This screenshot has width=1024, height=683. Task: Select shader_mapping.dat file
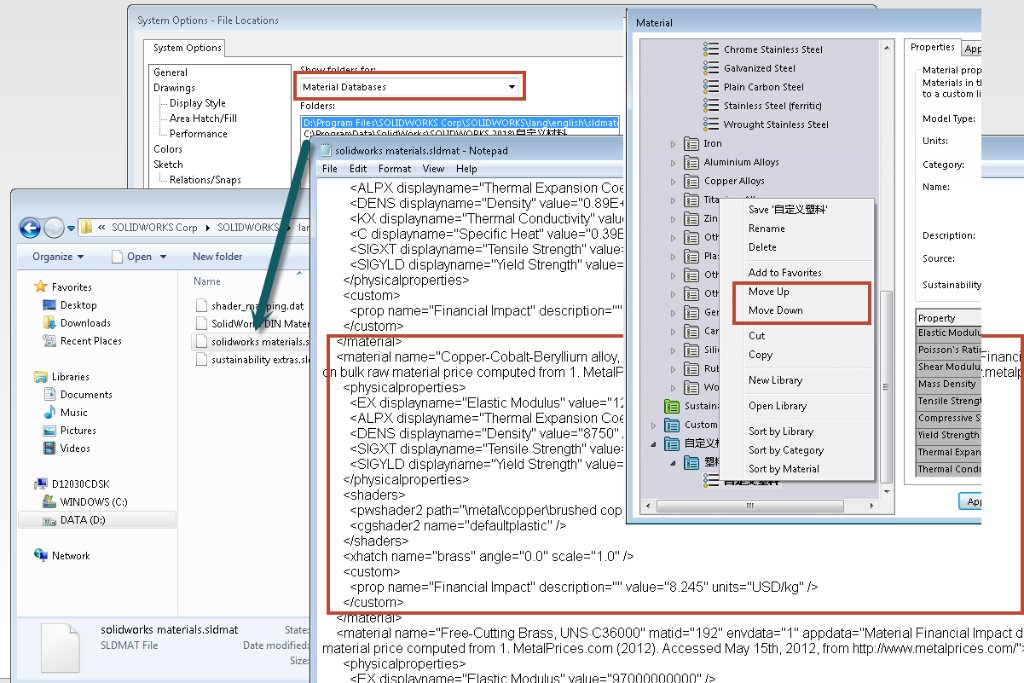coord(257,306)
